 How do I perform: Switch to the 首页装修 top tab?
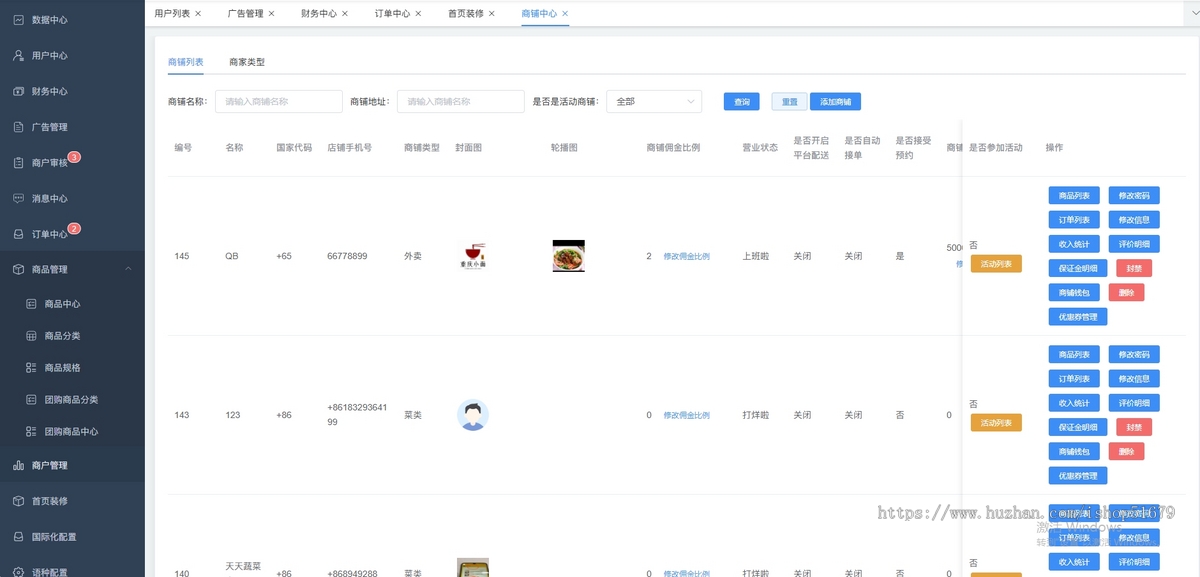(466, 14)
